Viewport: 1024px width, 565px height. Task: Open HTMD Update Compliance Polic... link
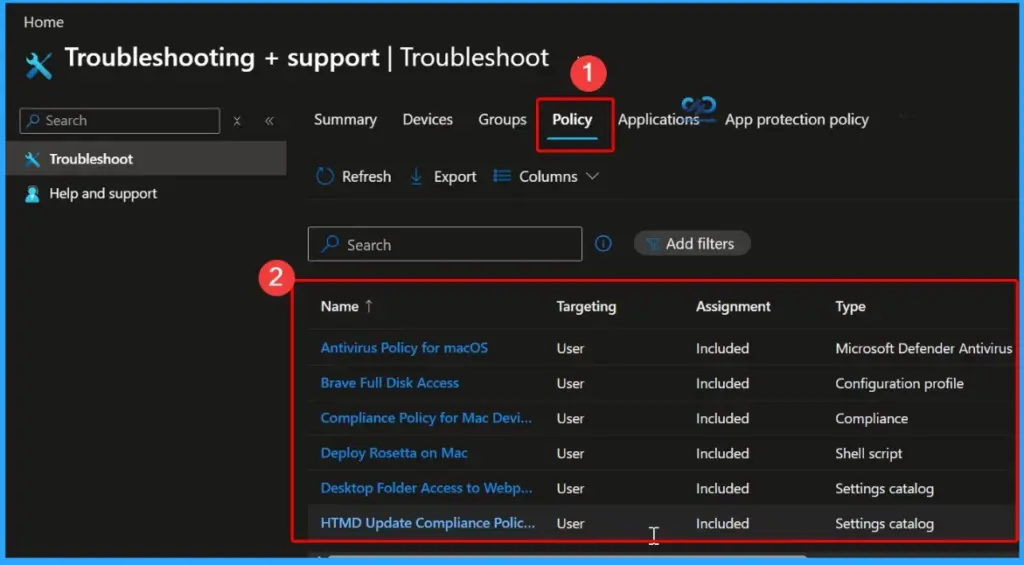click(x=428, y=523)
